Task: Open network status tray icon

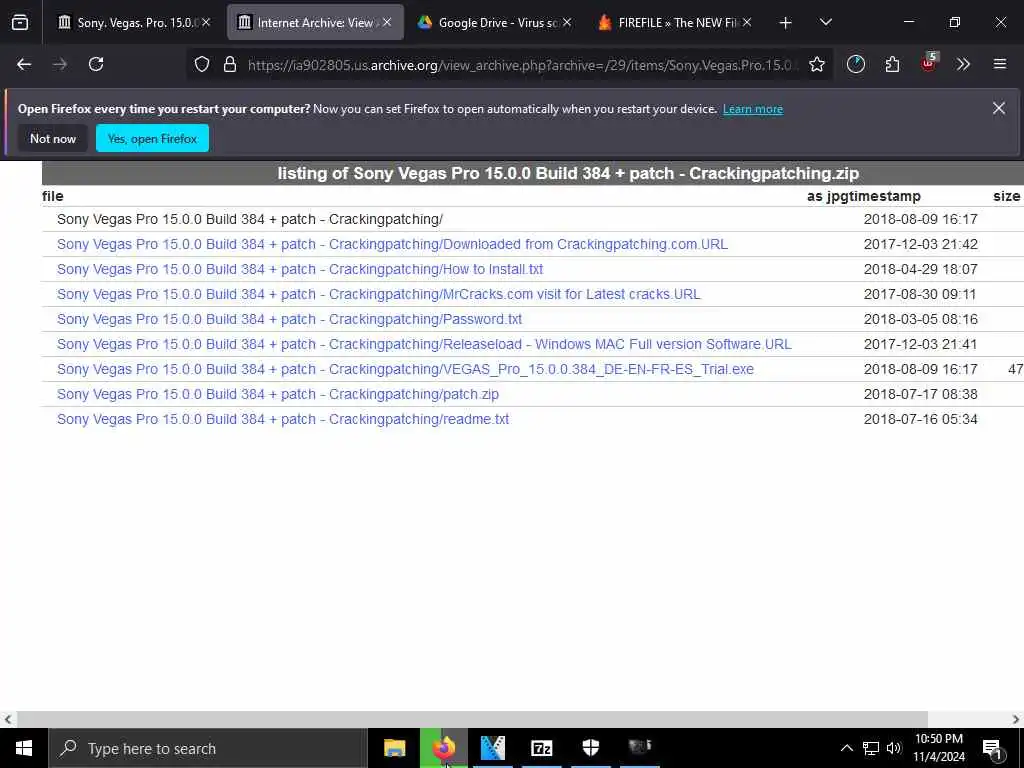Action: point(871,748)
